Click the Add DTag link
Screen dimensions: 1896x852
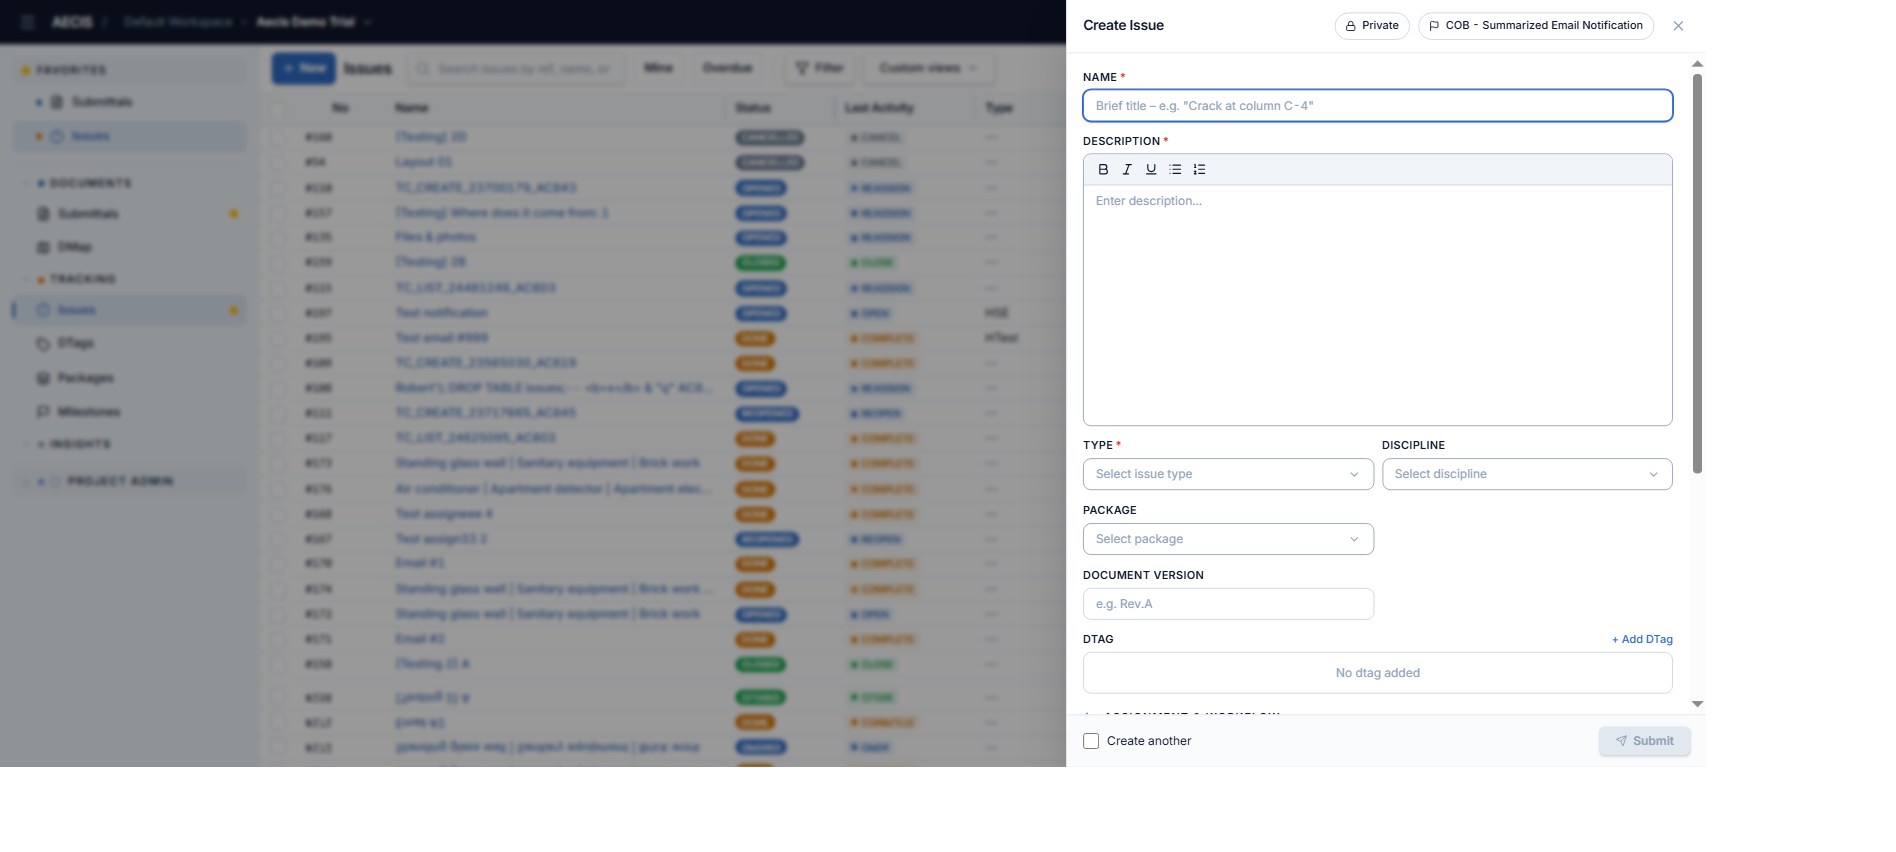1642,640
